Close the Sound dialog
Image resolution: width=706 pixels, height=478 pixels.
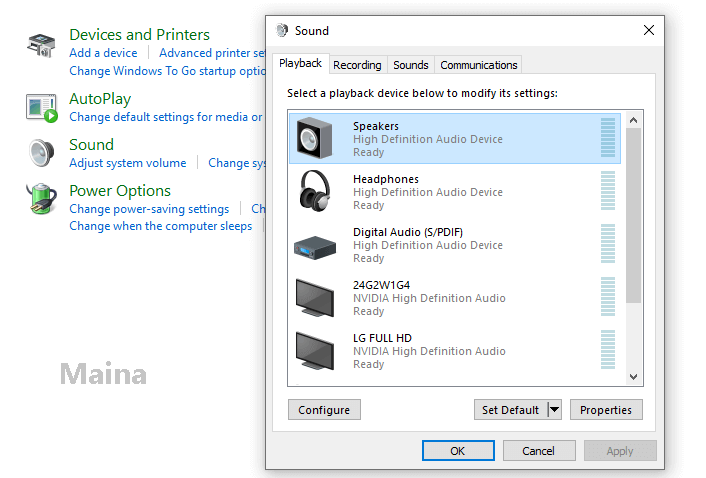coord(649,30)
